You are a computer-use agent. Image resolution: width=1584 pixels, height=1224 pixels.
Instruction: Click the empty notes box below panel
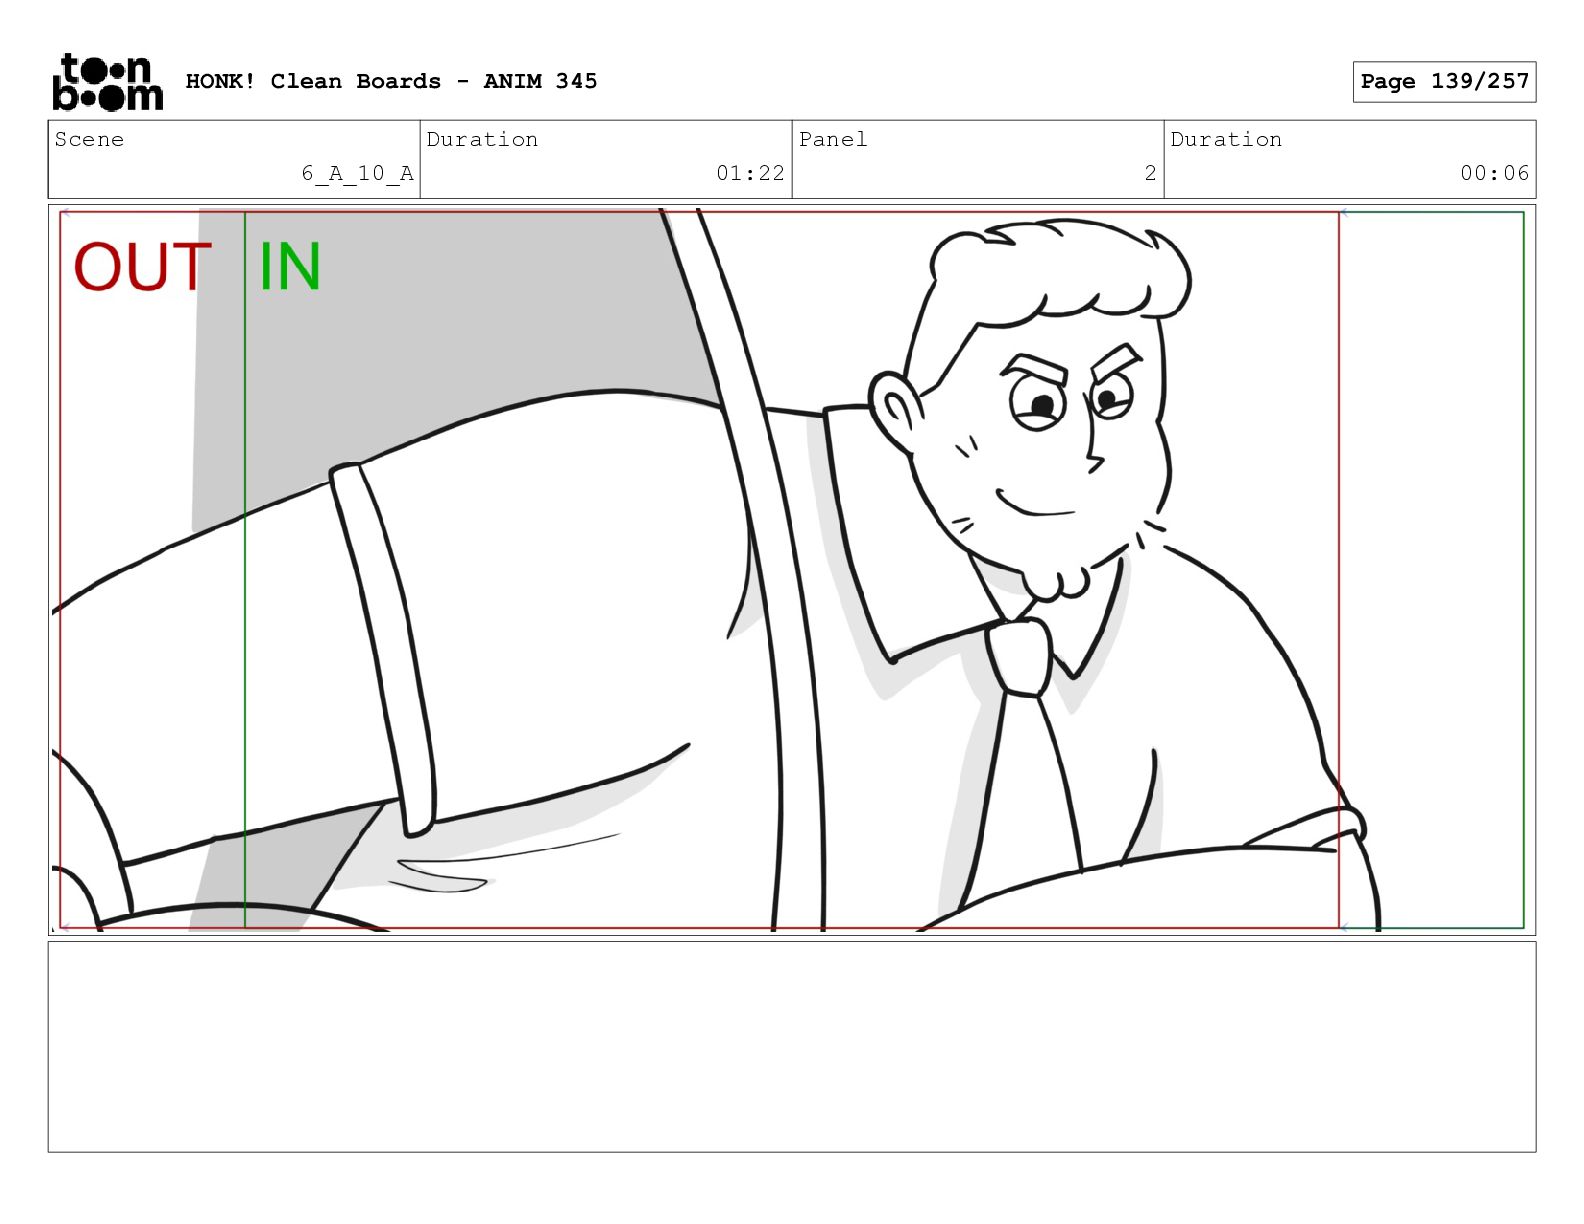tap(791, 1046)
